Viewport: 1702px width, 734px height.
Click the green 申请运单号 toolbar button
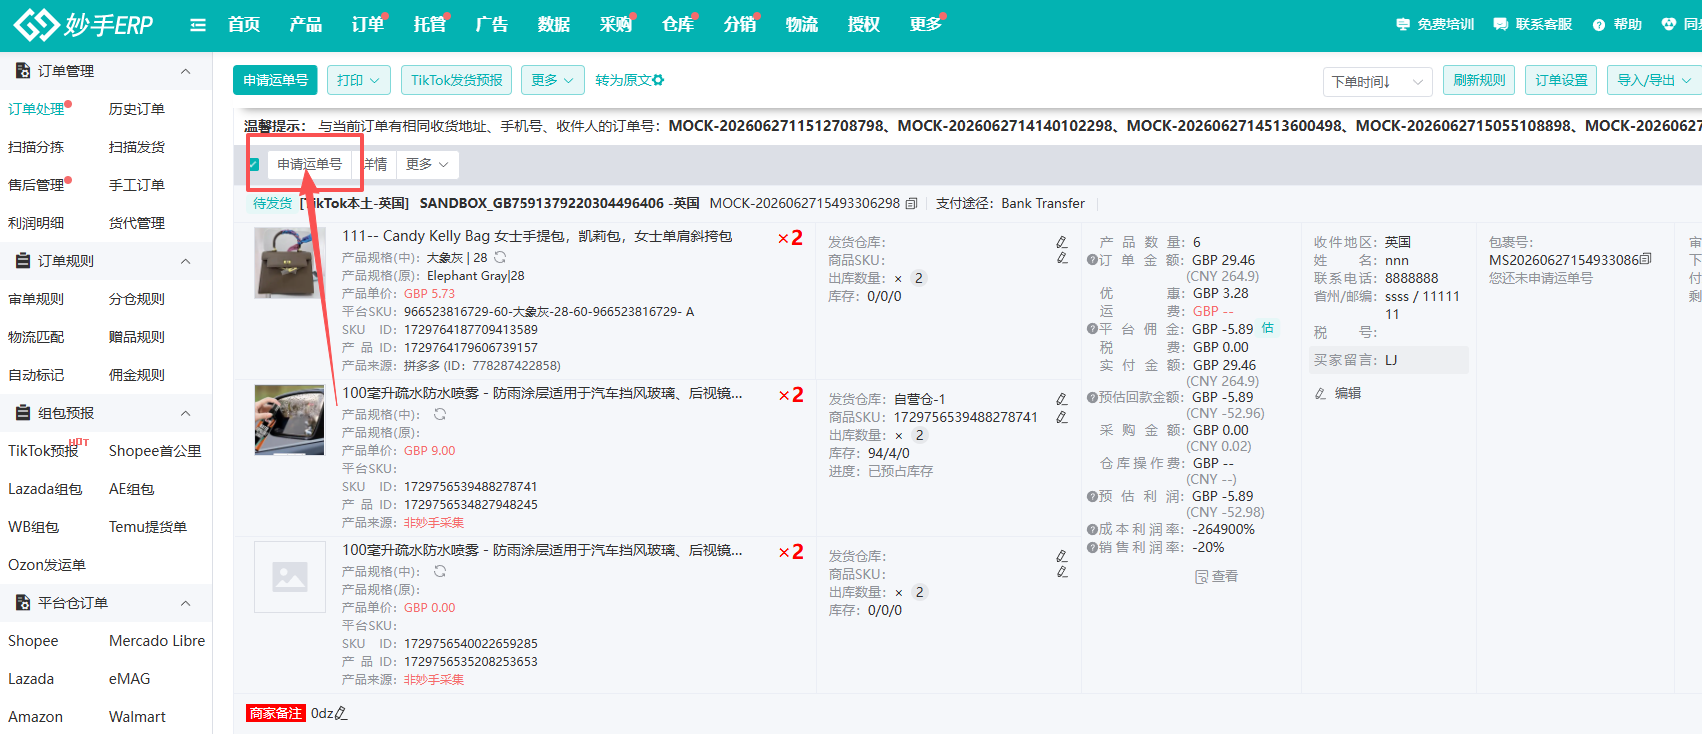tap(276, 80)
